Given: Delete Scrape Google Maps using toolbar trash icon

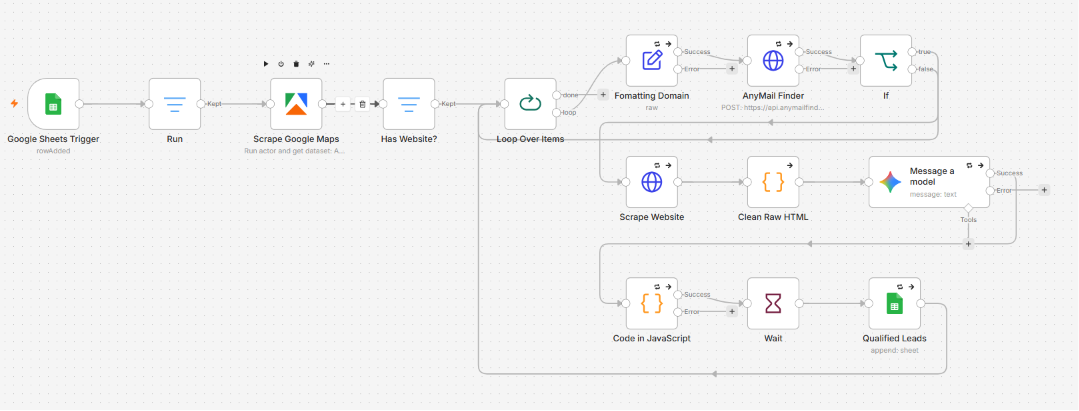Looking at the screenshot, I should coord(296,63).
